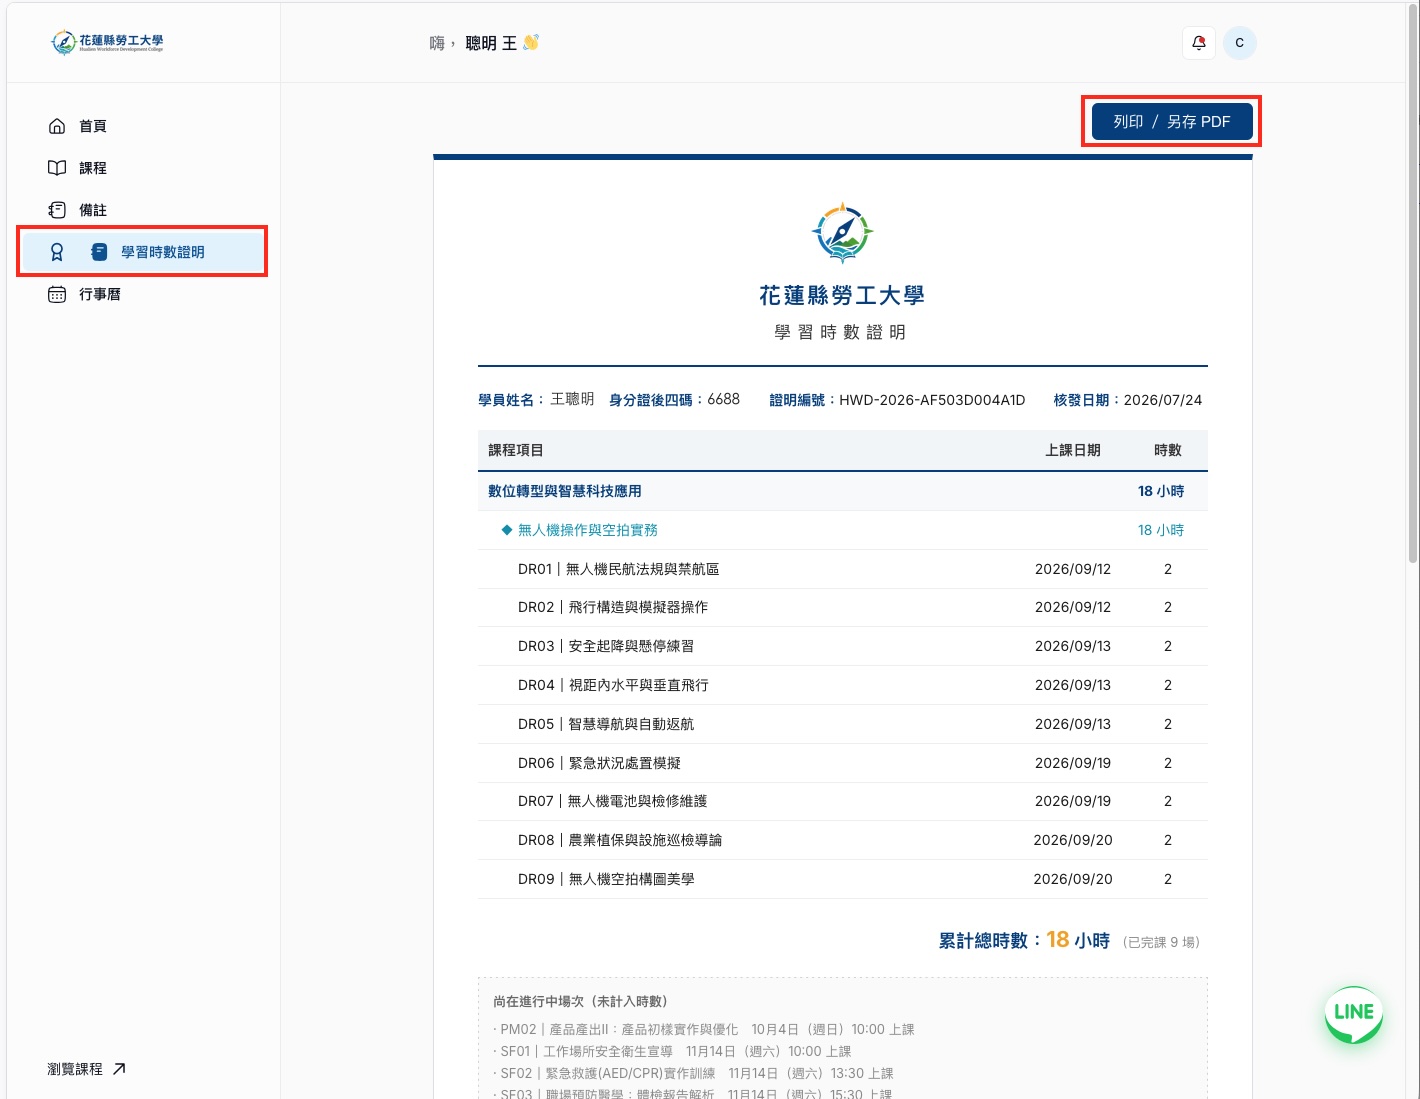This screenshot has width=1420, height=1099.
Task: Click the book icon beside 課程
Action: click(x=57, y=168)
